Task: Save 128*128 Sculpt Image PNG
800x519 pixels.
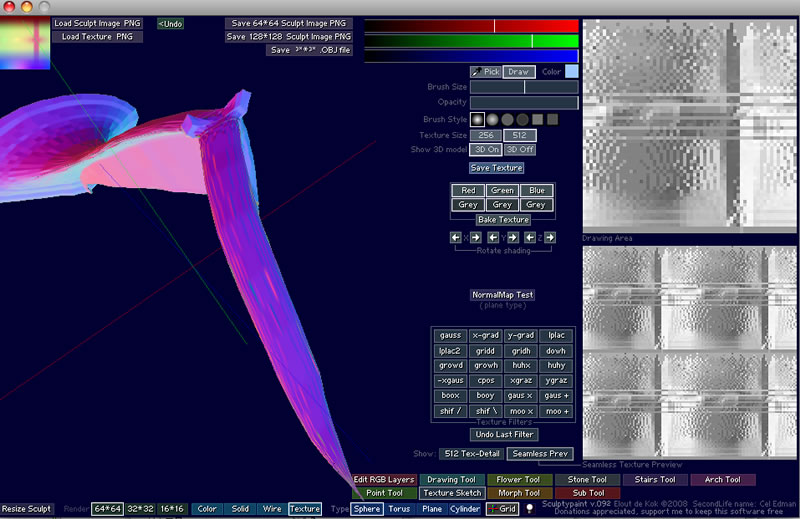Action: pos(289,37)
